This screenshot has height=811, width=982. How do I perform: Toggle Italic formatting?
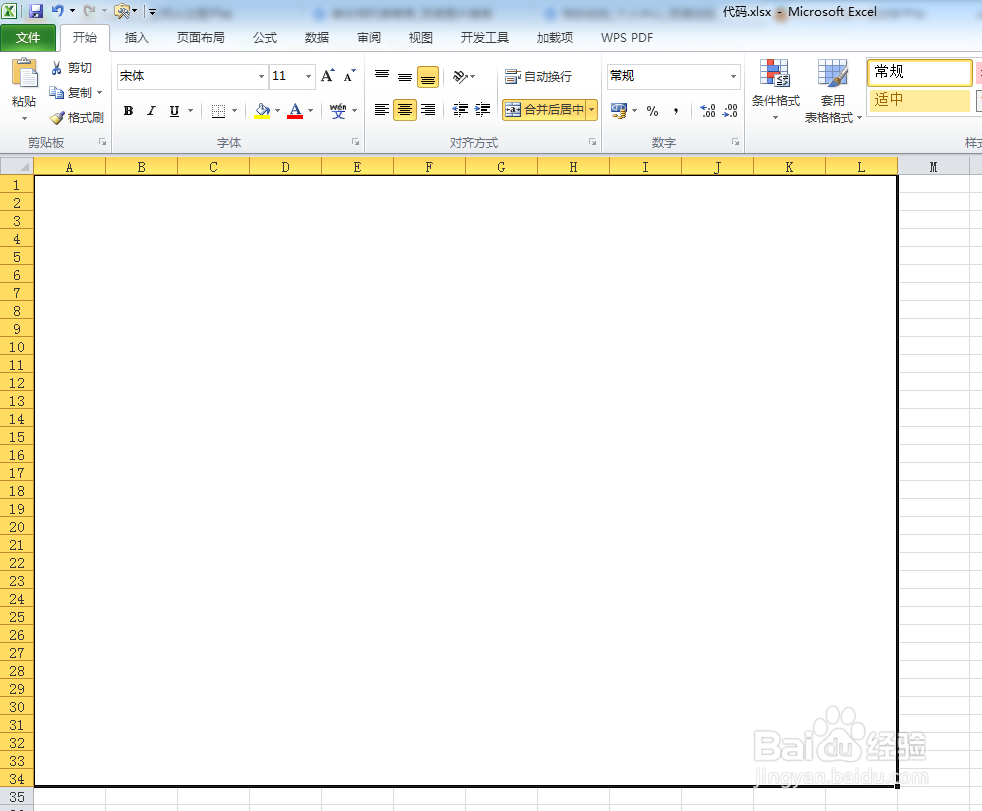pos(151,111)
